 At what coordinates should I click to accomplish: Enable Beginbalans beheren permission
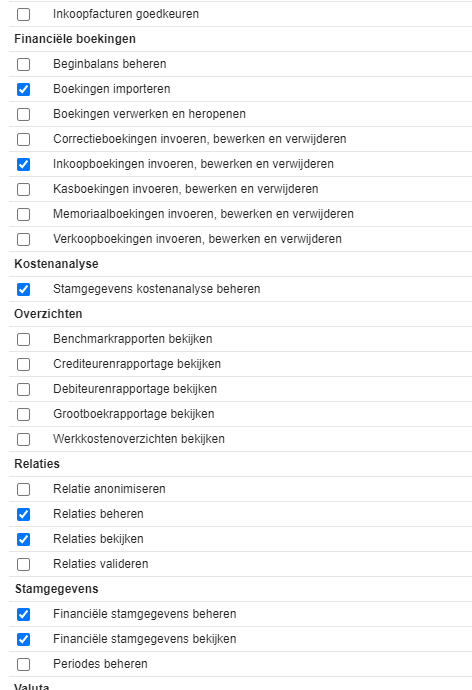click(x=23, y=64)
